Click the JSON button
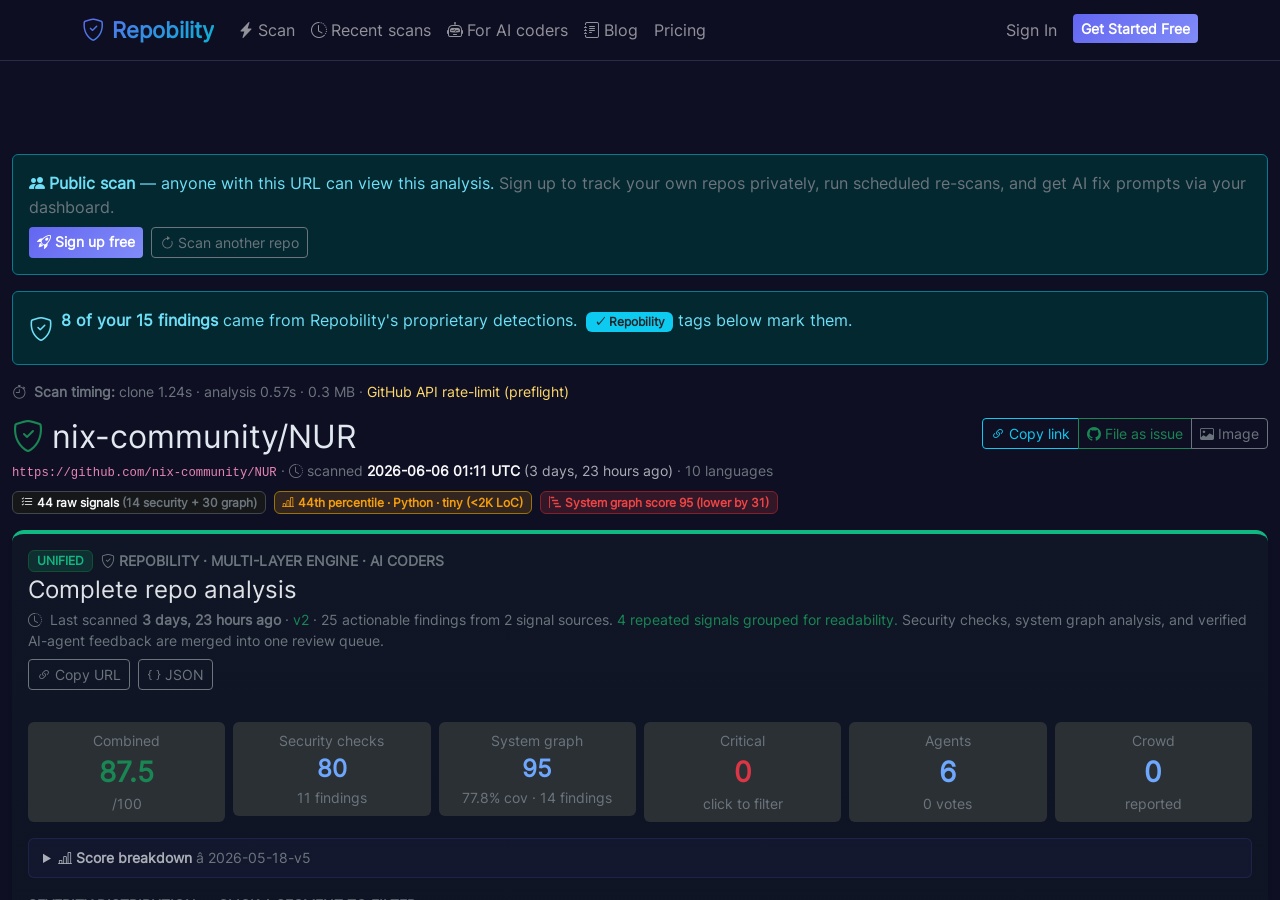 (x=175, y=674)
